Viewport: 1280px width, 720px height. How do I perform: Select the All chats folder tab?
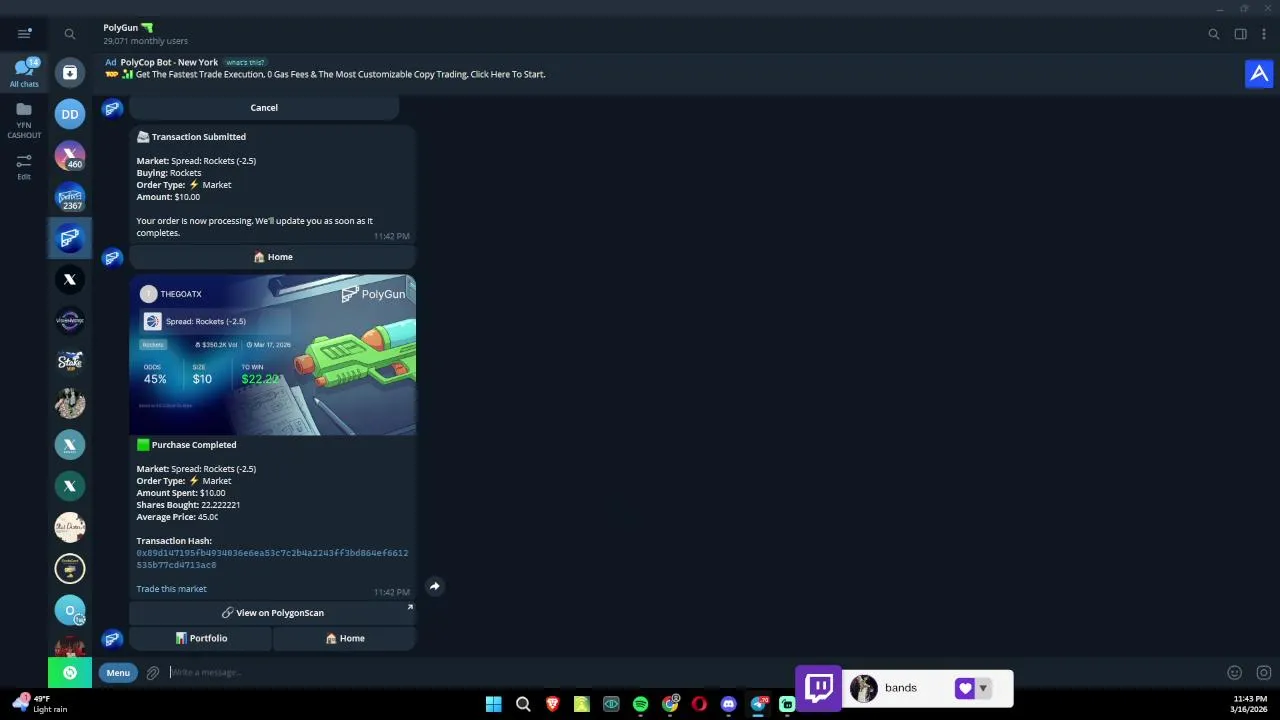click(x=24, y=73)
